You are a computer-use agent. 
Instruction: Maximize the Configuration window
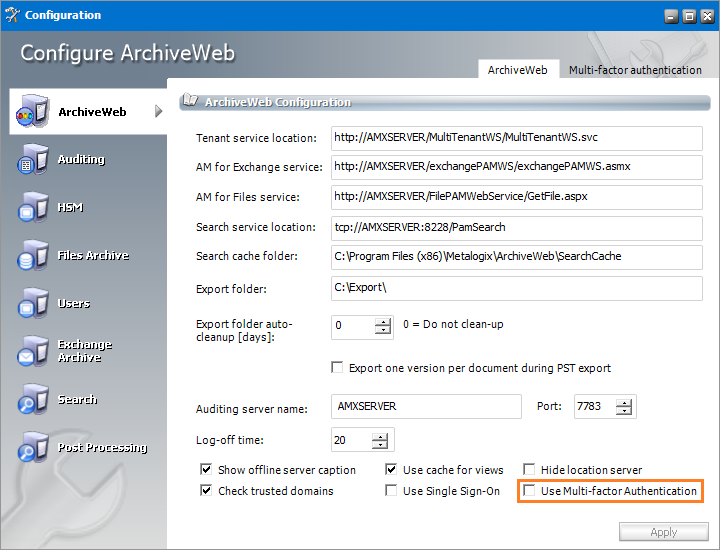click(689, 17)
